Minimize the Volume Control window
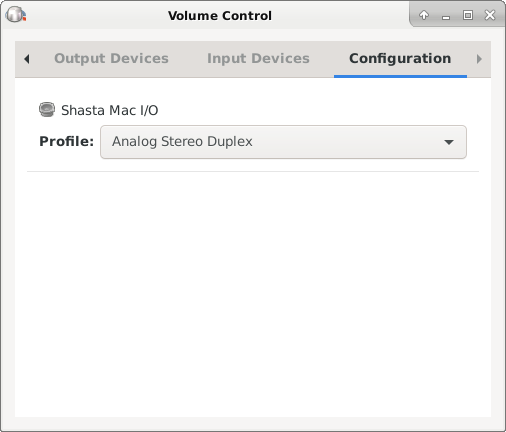Image resolution: width=506 pixels, height=432 pixels. pyautogui.click(x=446, y=16)
